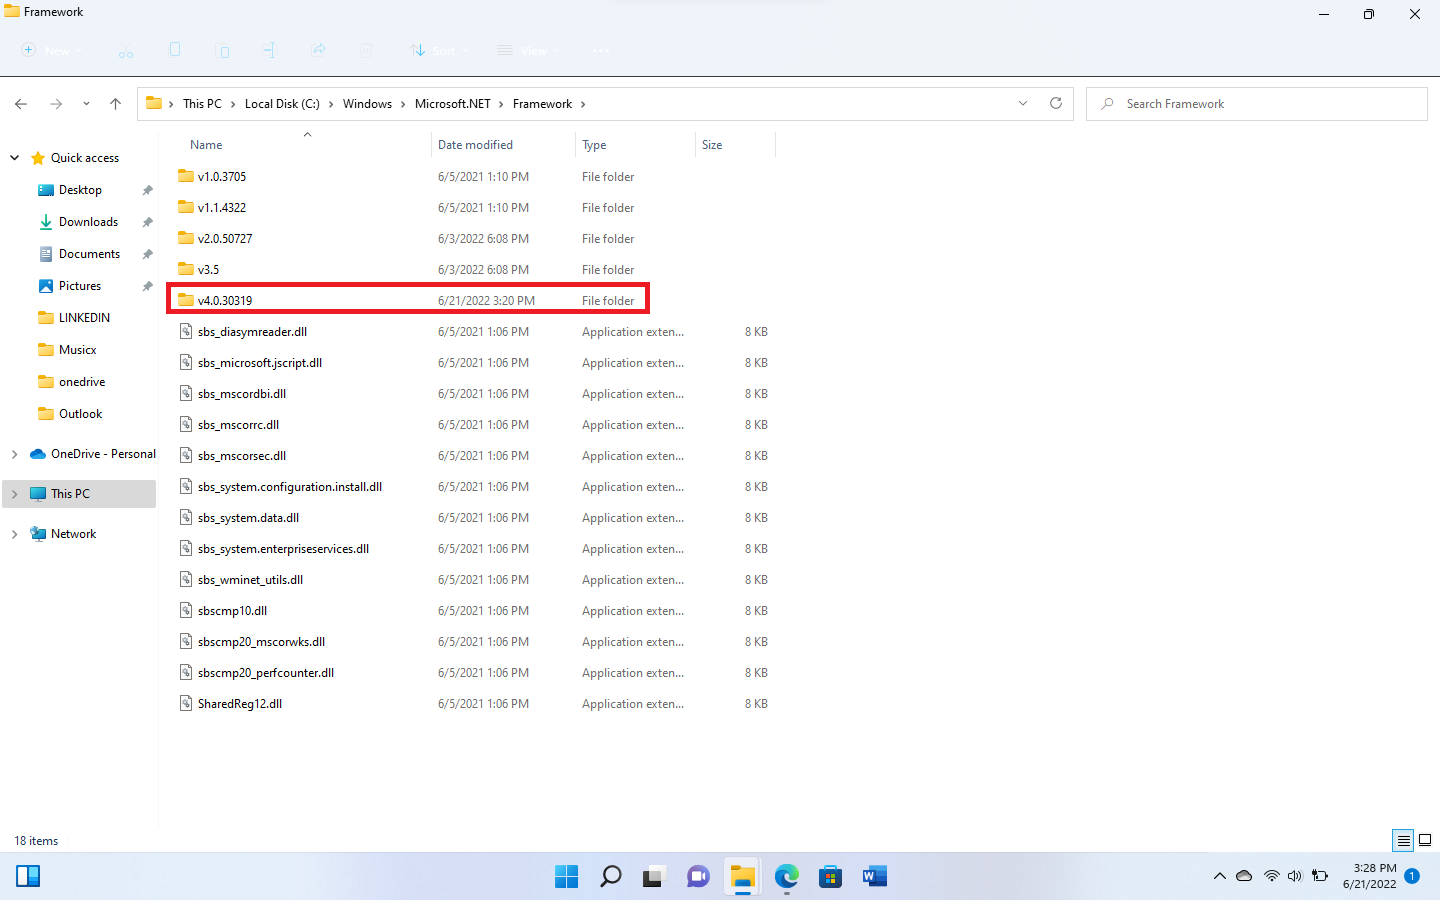Sort by Size column header
Screen dimensions: 1440x900
click(x=712, y=145)
